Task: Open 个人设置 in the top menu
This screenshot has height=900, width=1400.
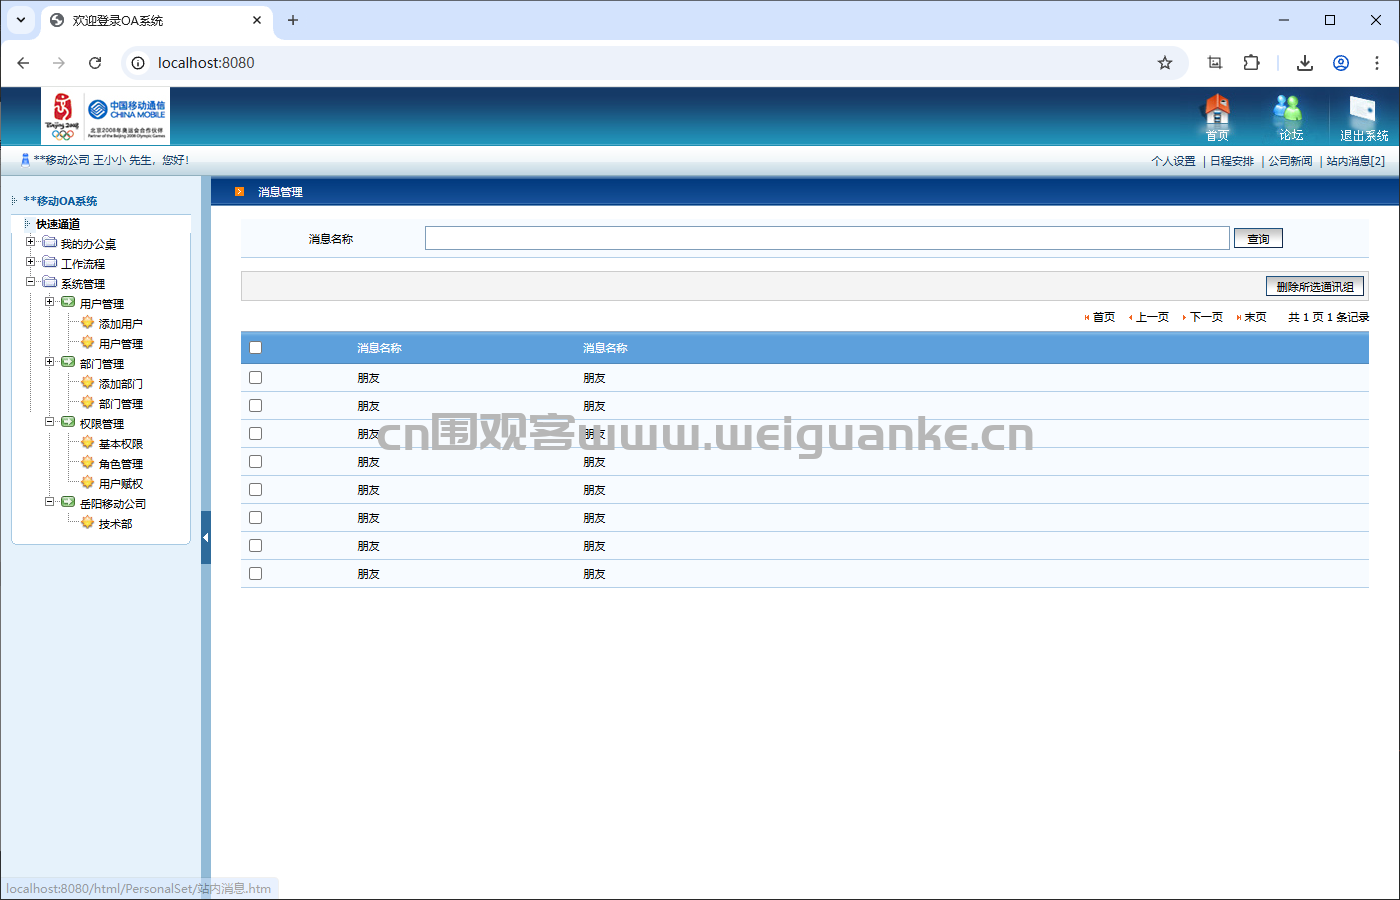Action: tap(1173, 161)
